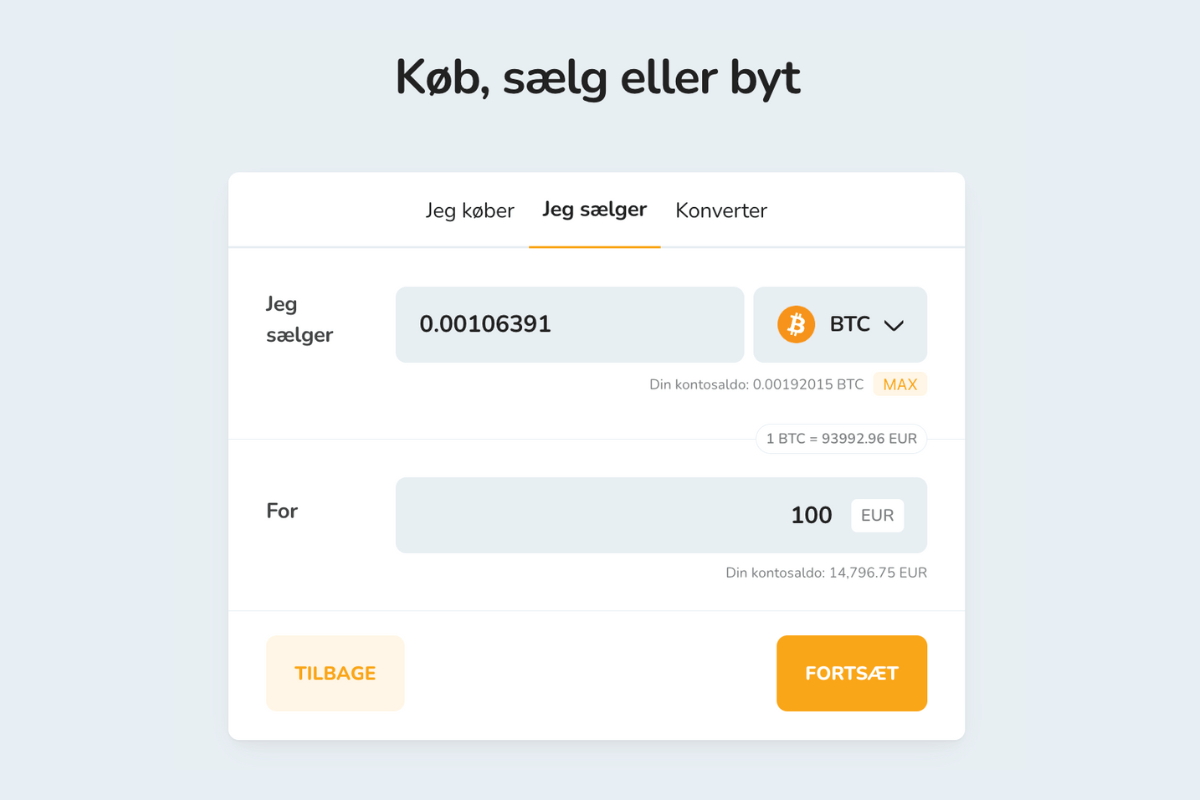
Task: Select the 100 EUR amount field
Action: [661, 515]
